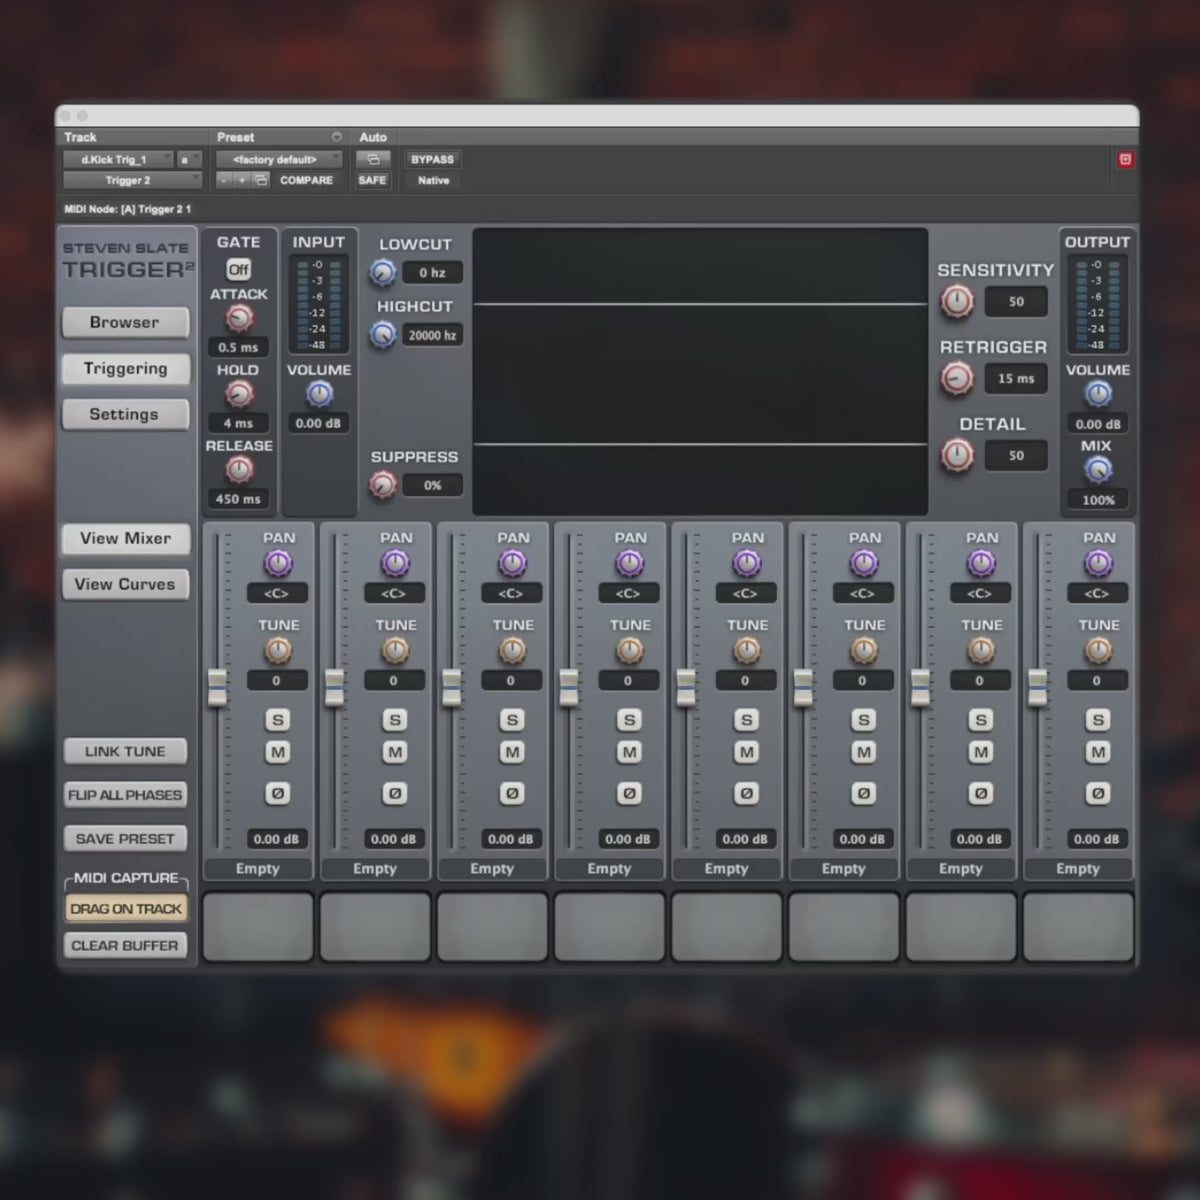Click the red plugin target icon
The image size is (1200, 1200).
coord(1125,160)
